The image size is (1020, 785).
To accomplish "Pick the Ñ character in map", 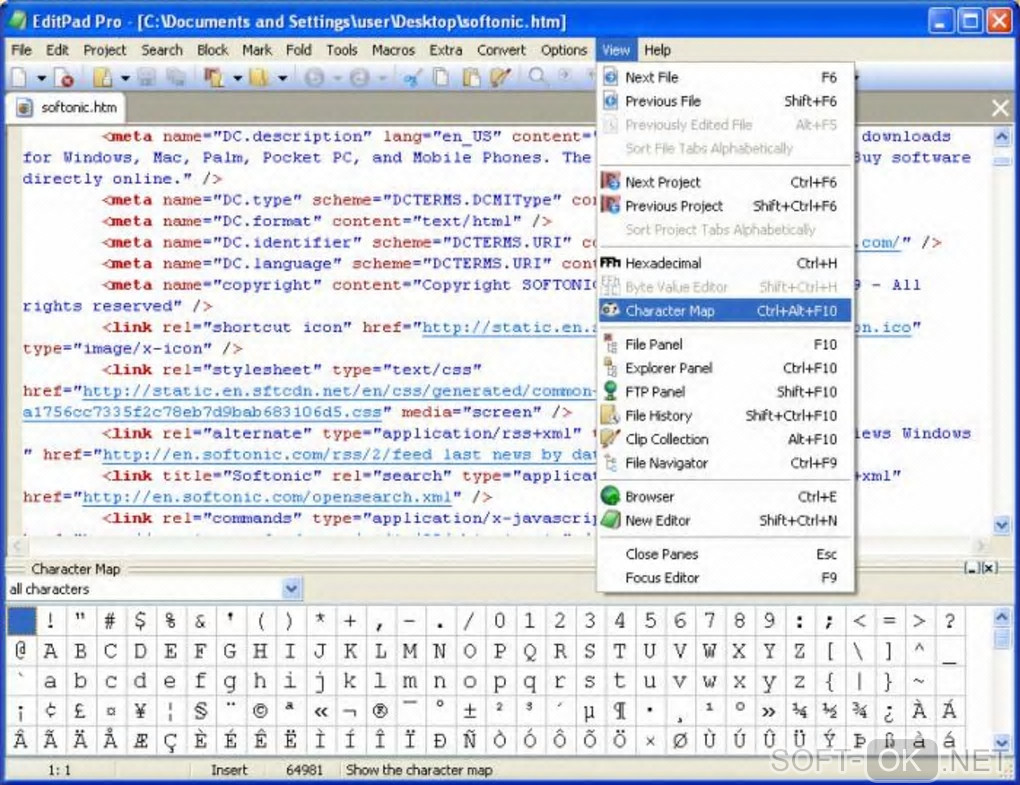I will [470, 740].
